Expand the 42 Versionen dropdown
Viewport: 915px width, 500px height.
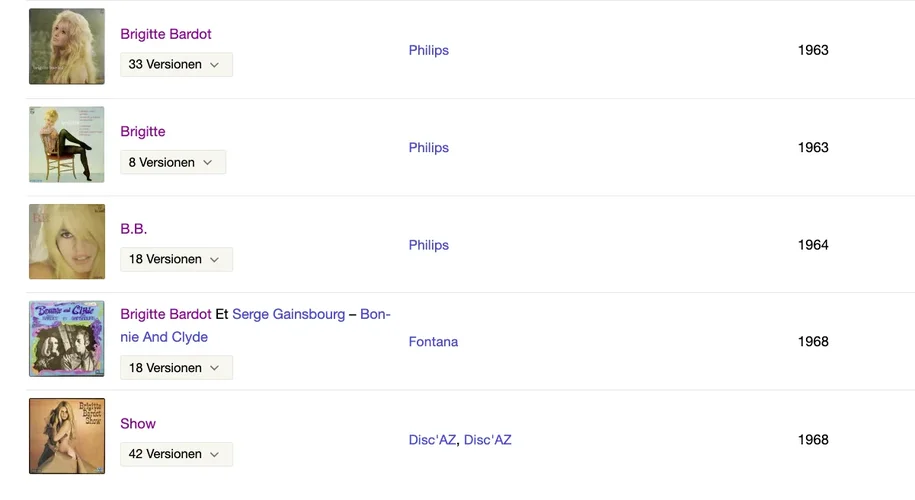176,454
